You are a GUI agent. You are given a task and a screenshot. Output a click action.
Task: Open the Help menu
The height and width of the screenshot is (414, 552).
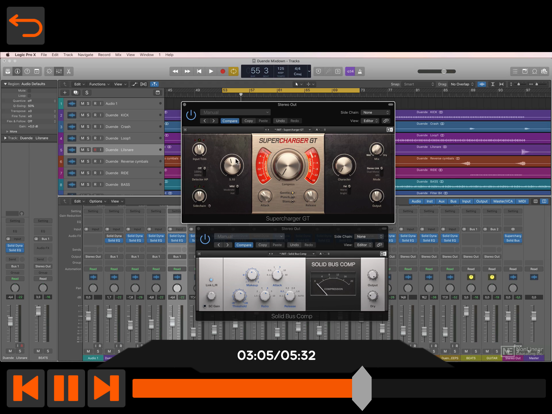[x=169, y=55]
